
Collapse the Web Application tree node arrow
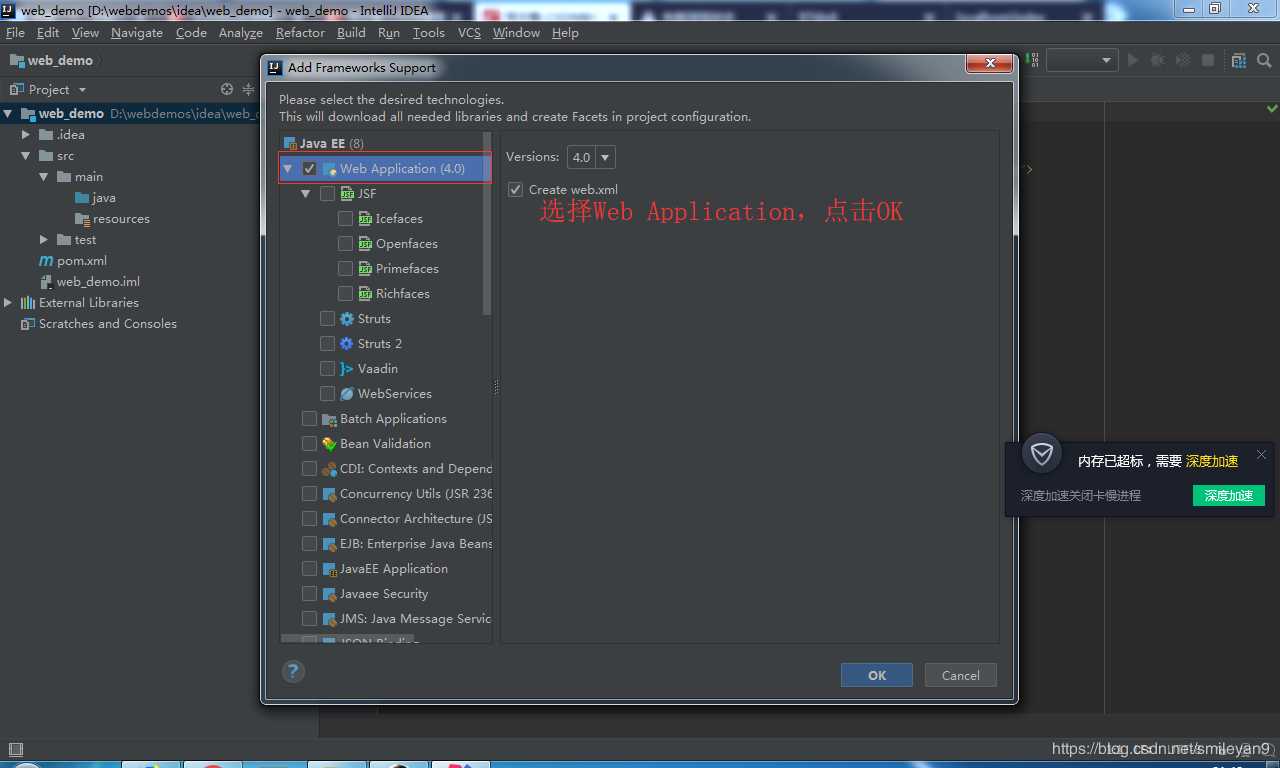click(x=288, y=169)
